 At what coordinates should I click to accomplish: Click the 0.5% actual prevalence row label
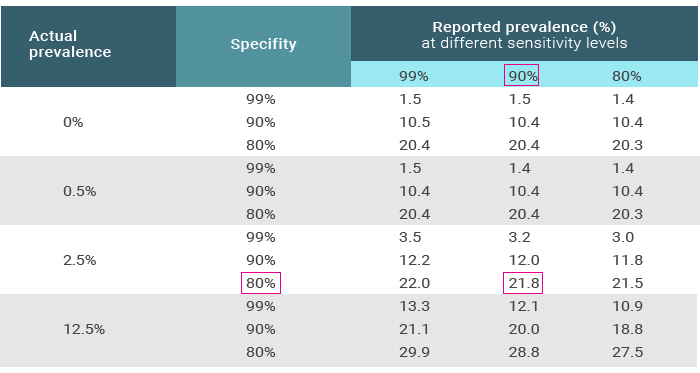click(79, 191)
